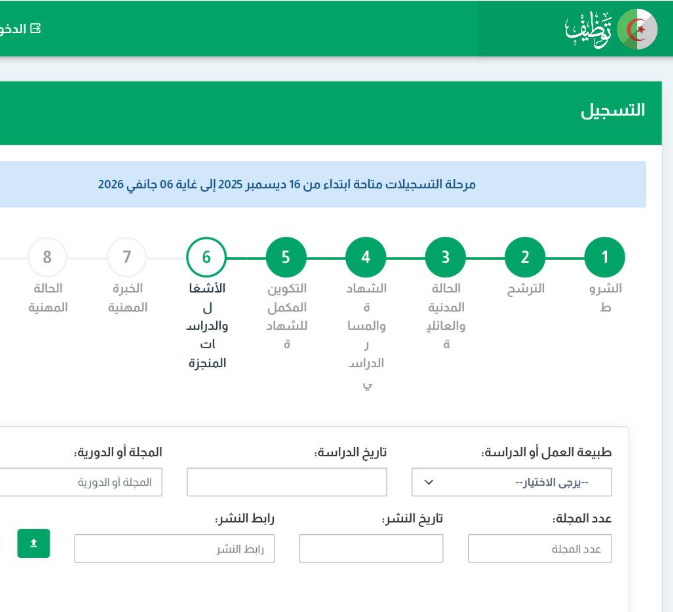Click the رابط النشر label
The height and width of the screenshot is (612, 673).
coord(244,518)
